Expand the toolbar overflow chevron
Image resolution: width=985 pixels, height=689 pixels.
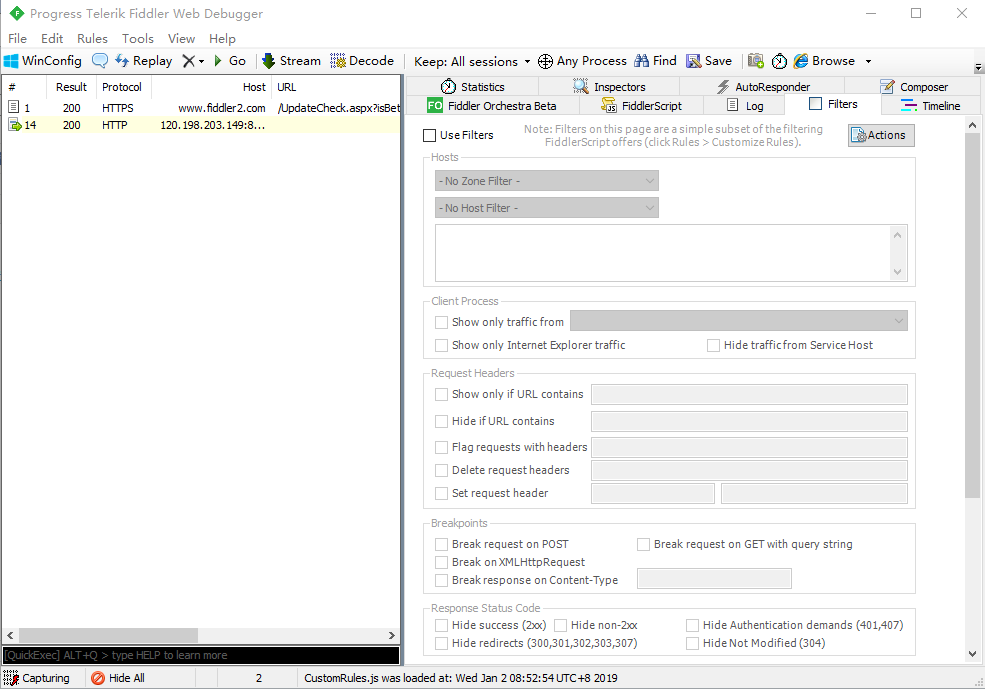tap(978, 67)
